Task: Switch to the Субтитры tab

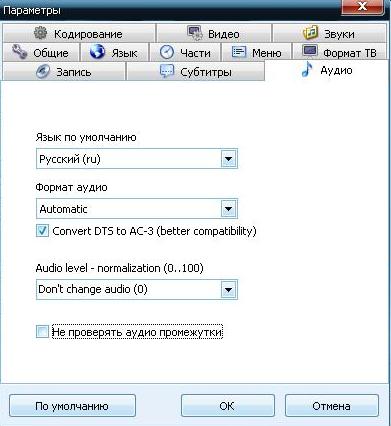Action: click(x=196, y=72)
